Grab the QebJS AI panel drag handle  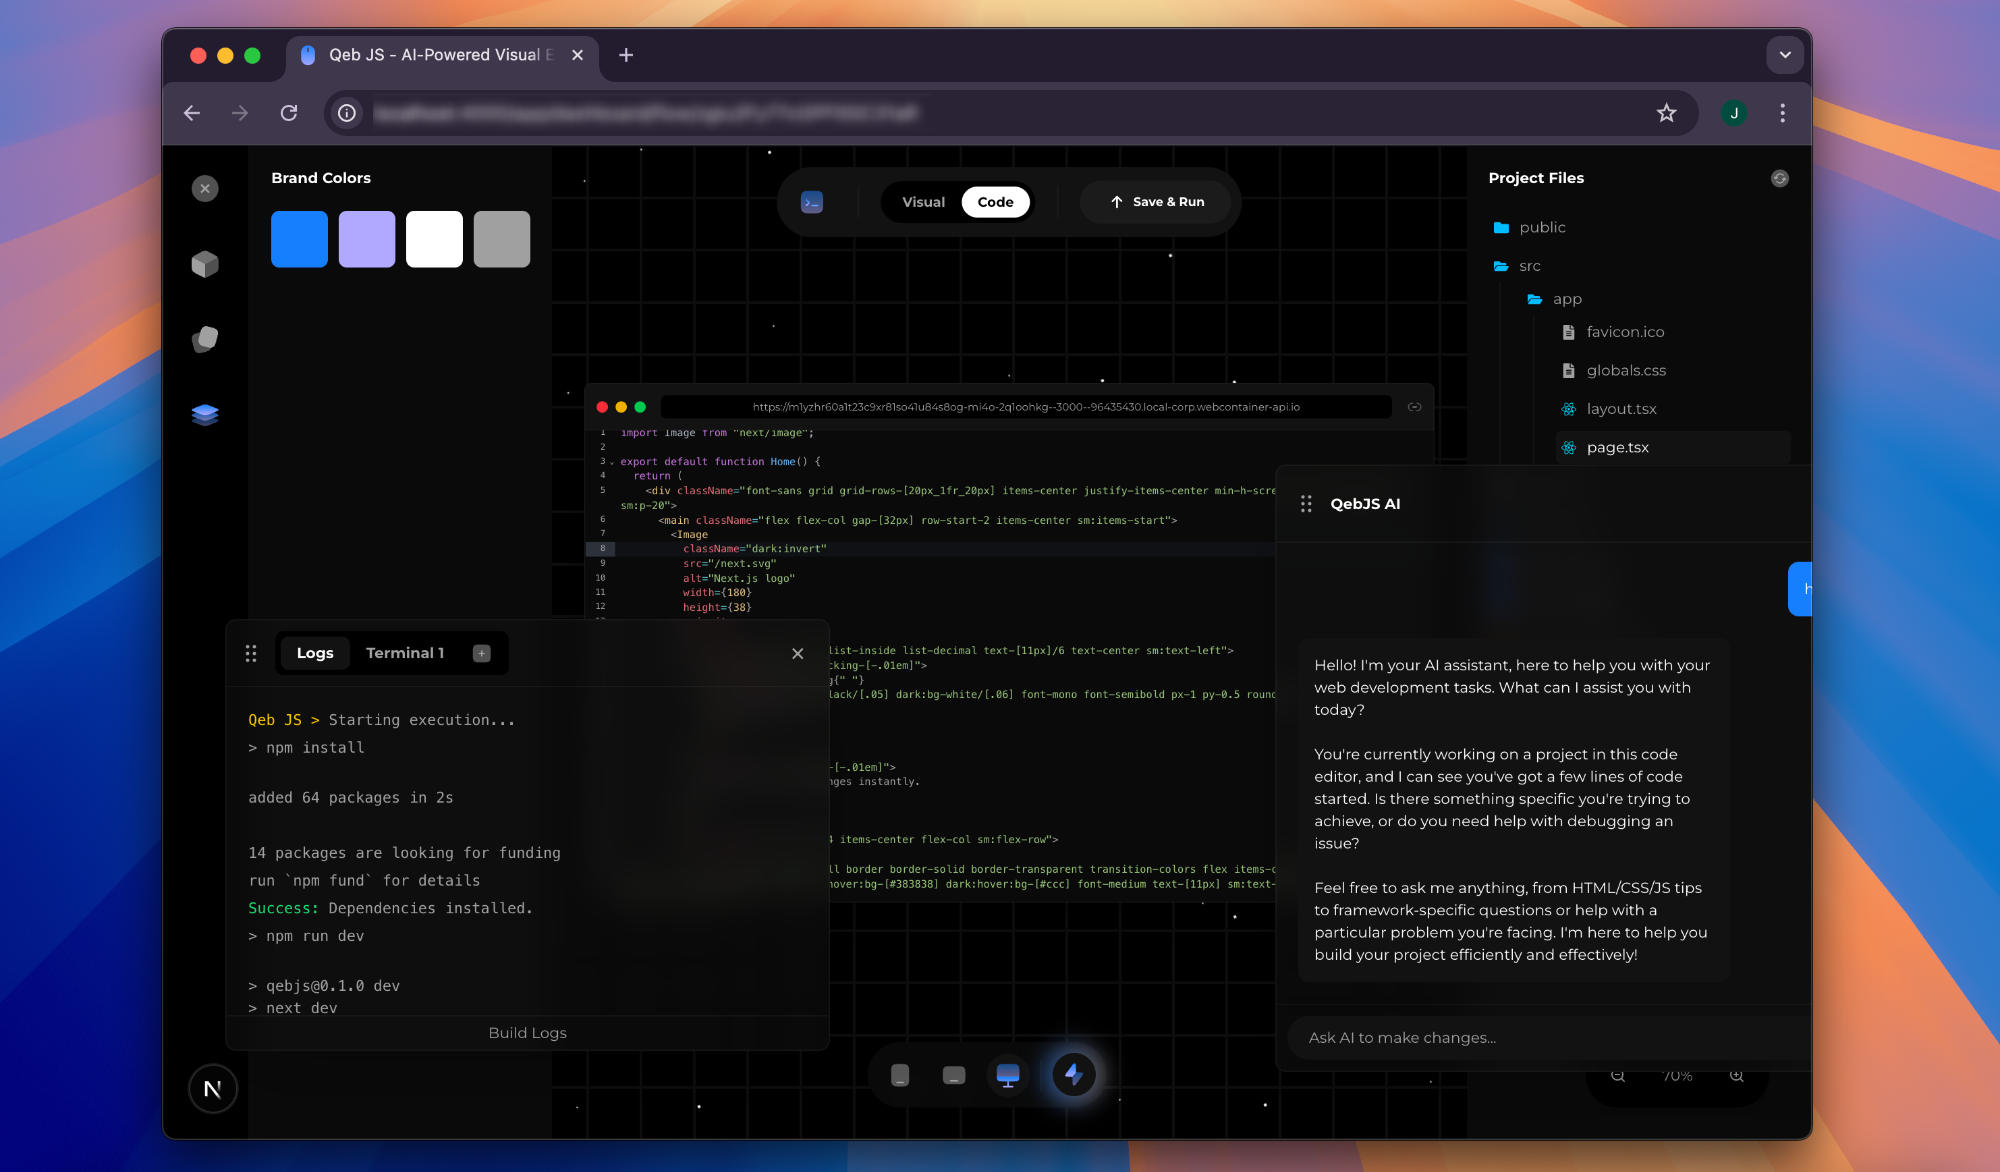pyautogui.click(x=1306, y=504)
